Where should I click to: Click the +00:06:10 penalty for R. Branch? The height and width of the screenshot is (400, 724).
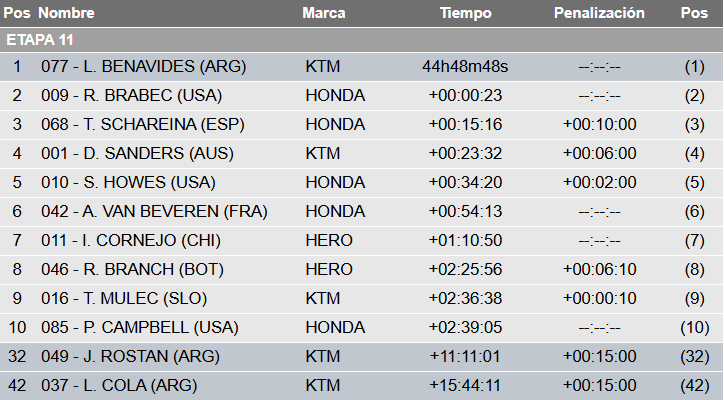[x=599, y=270]
